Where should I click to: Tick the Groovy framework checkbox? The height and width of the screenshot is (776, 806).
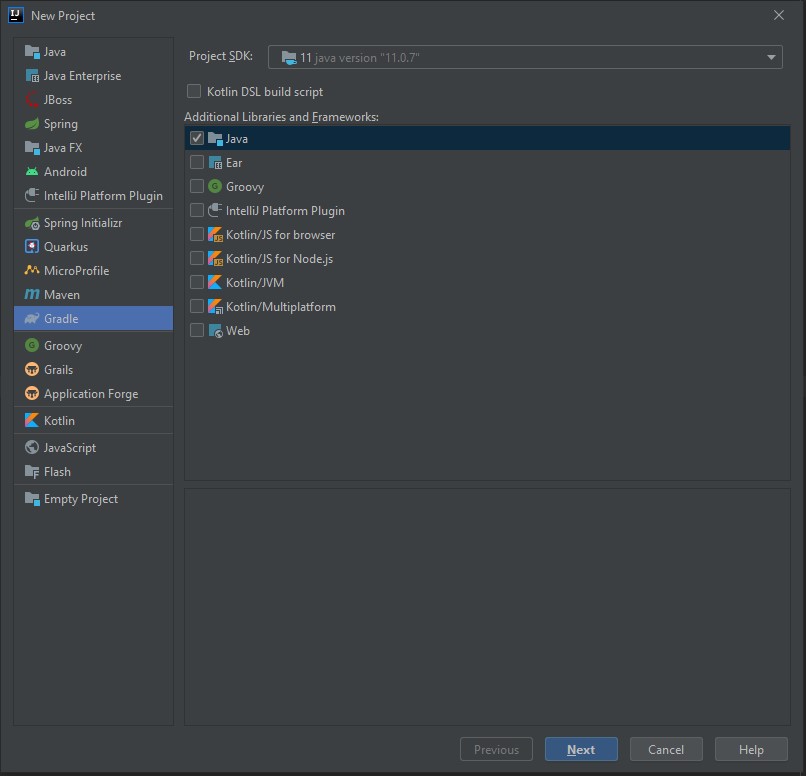(x=197, y=186)
